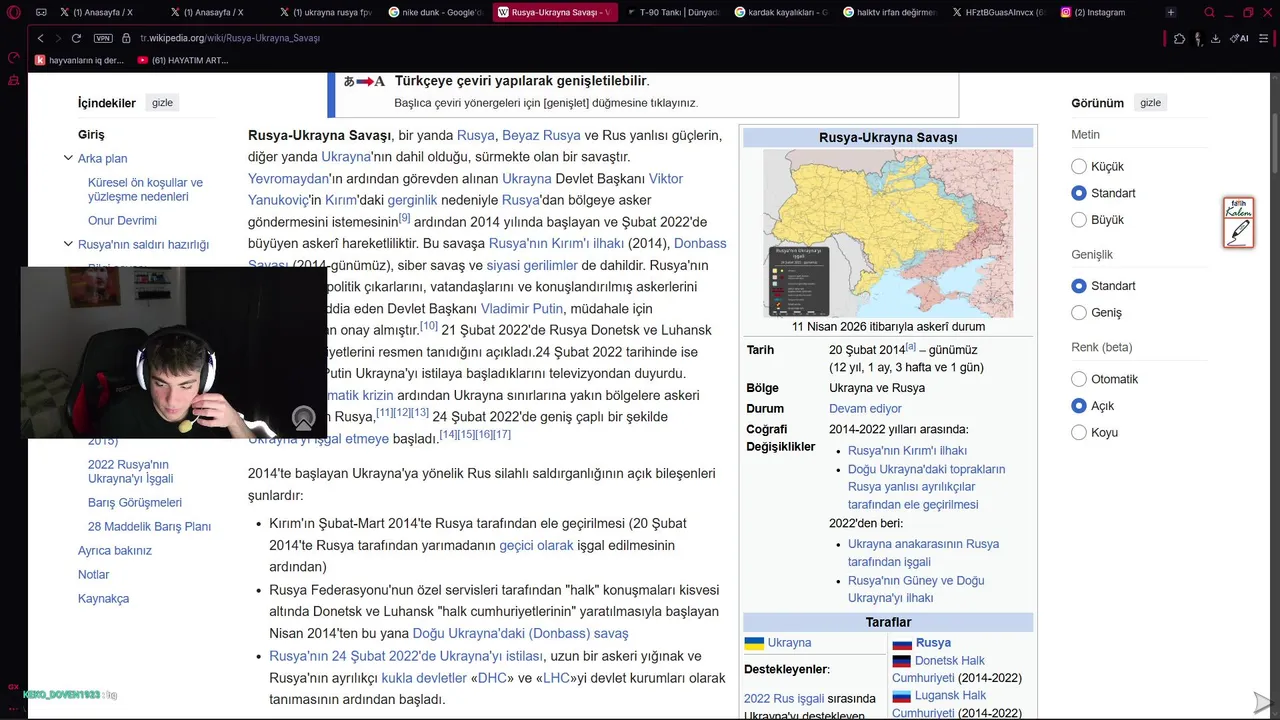This screenshot has height=720, width=1280.
Task: Open the extensions cube icon
Action: pyautogui.click(x=1180, y=38)
